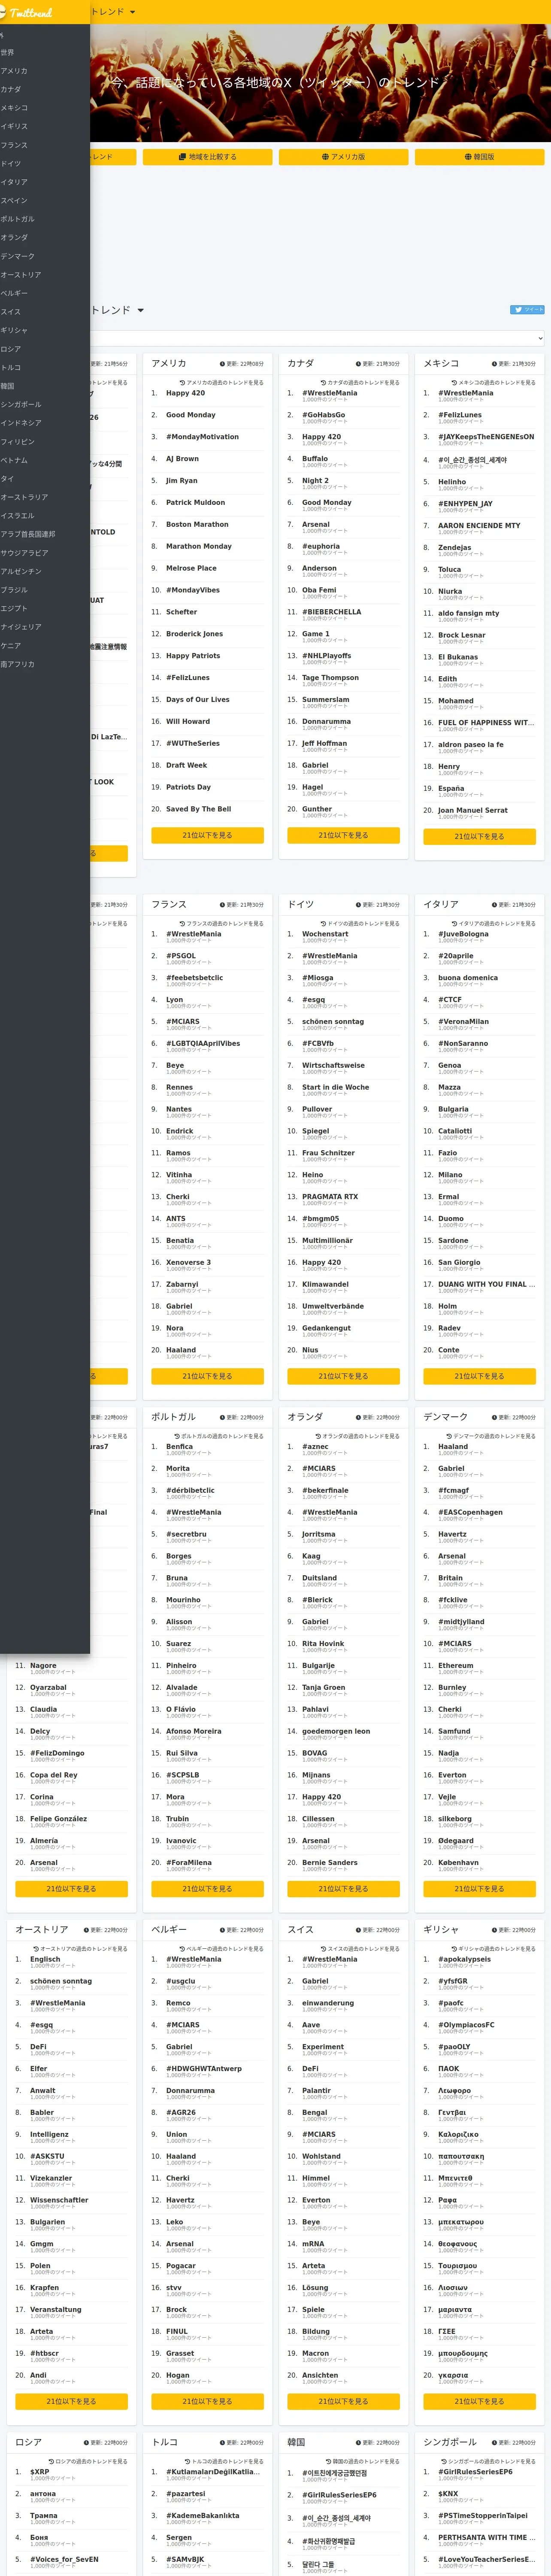Open the region select combo box
This screenshot has height=2576, width=551.
(x=317, y=338)
